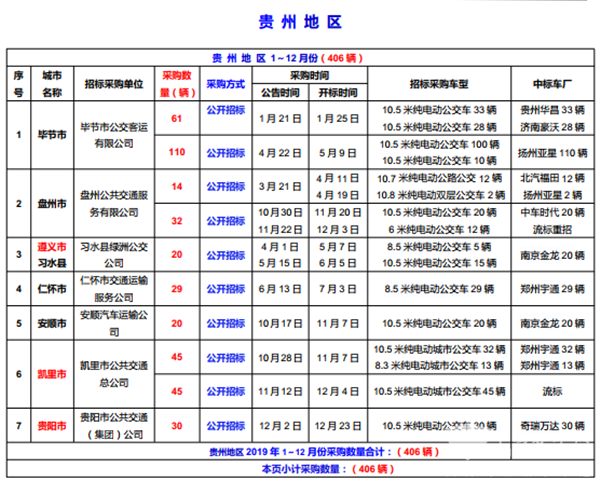Select the 招标采购单位 column header
This screenshot has height=481, width=600.
pyautogui.click(x=114, y=84)
